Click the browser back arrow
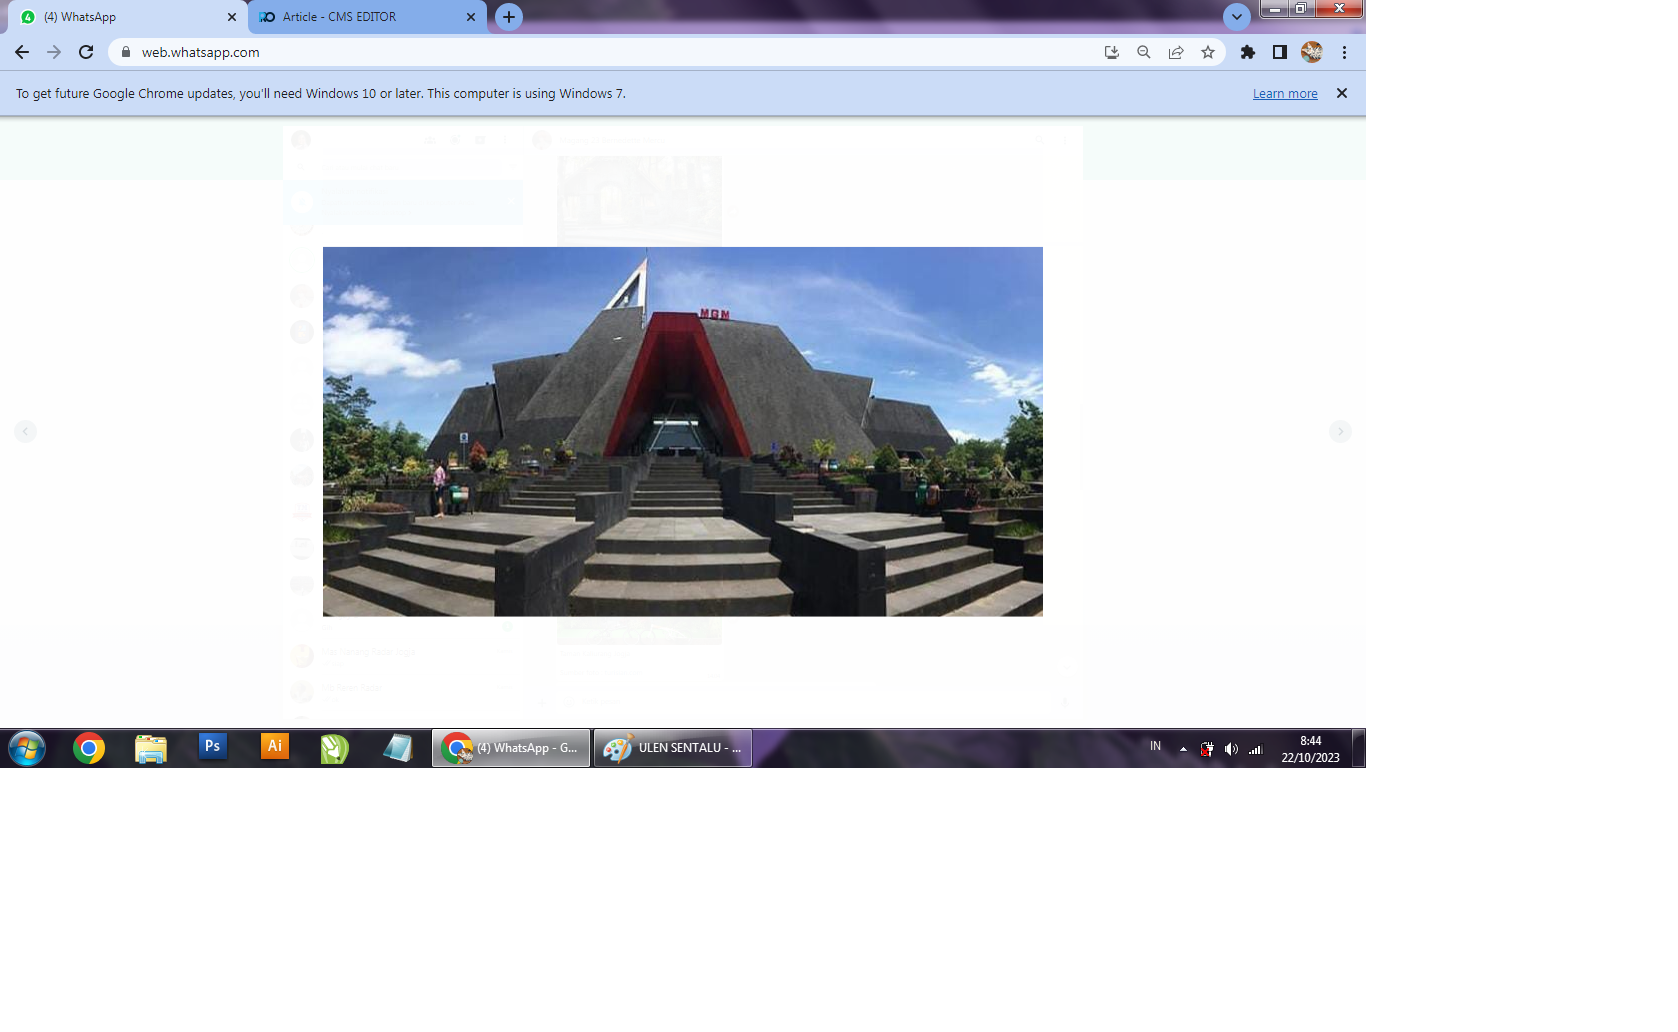The image size is (1678, 1032). pyautogui.click(x=22, y=52)
